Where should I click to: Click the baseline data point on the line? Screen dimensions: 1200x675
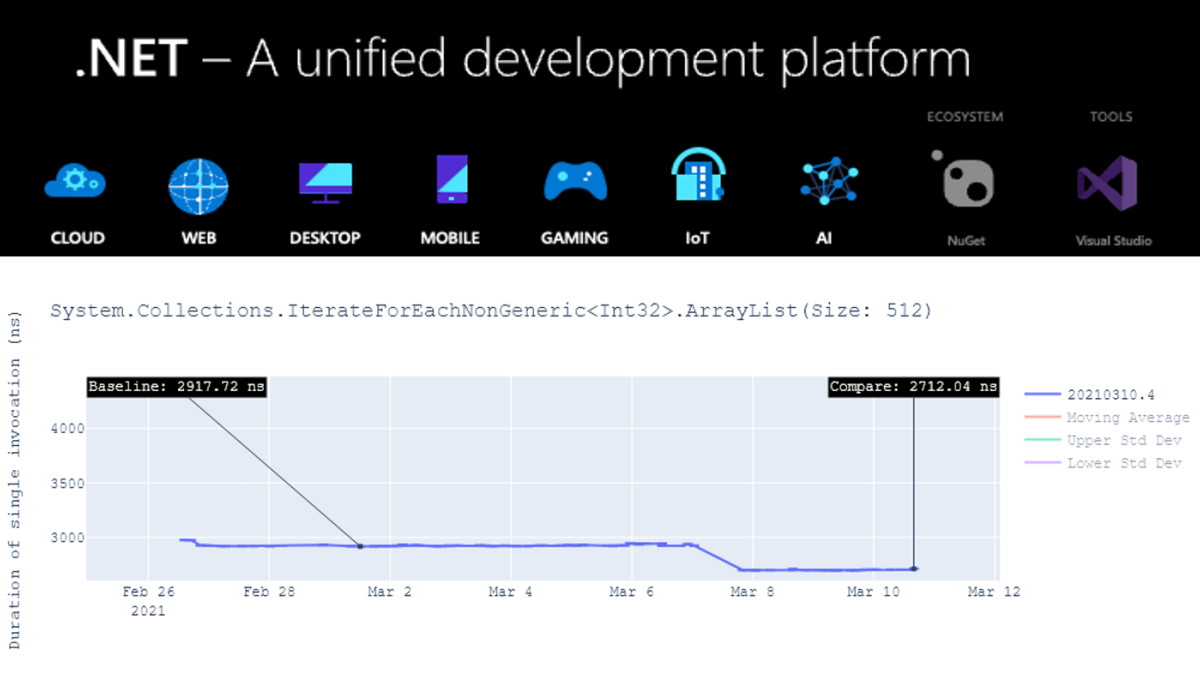tap(360, 546)
